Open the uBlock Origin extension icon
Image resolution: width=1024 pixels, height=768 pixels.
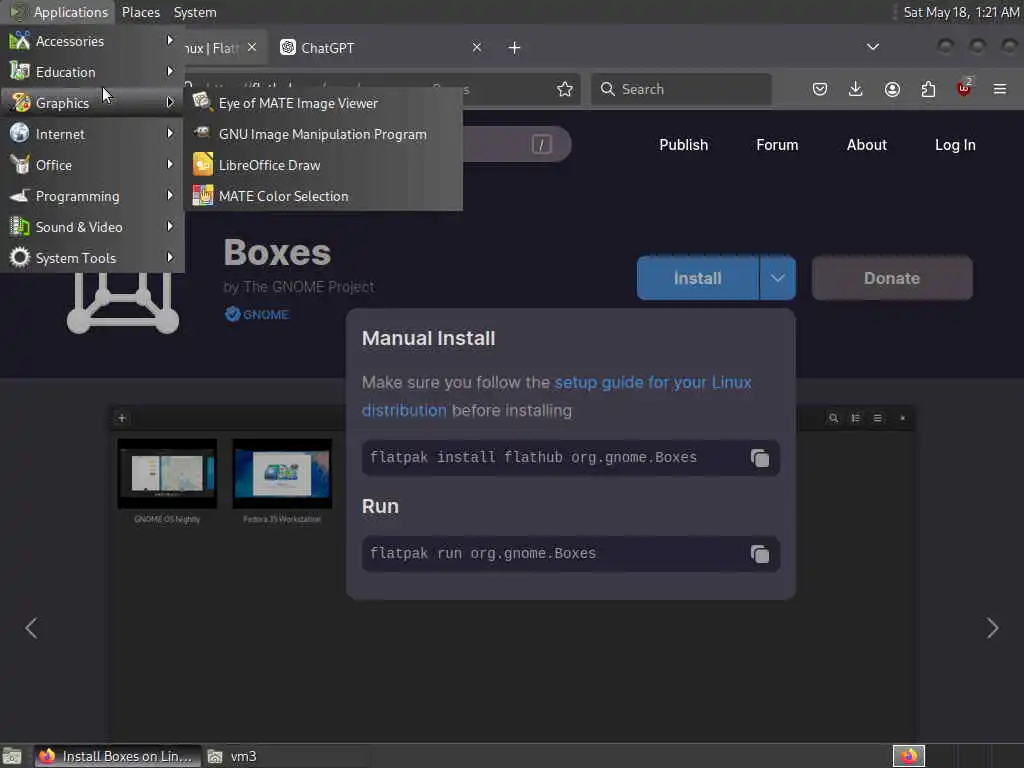click(964, 88)
